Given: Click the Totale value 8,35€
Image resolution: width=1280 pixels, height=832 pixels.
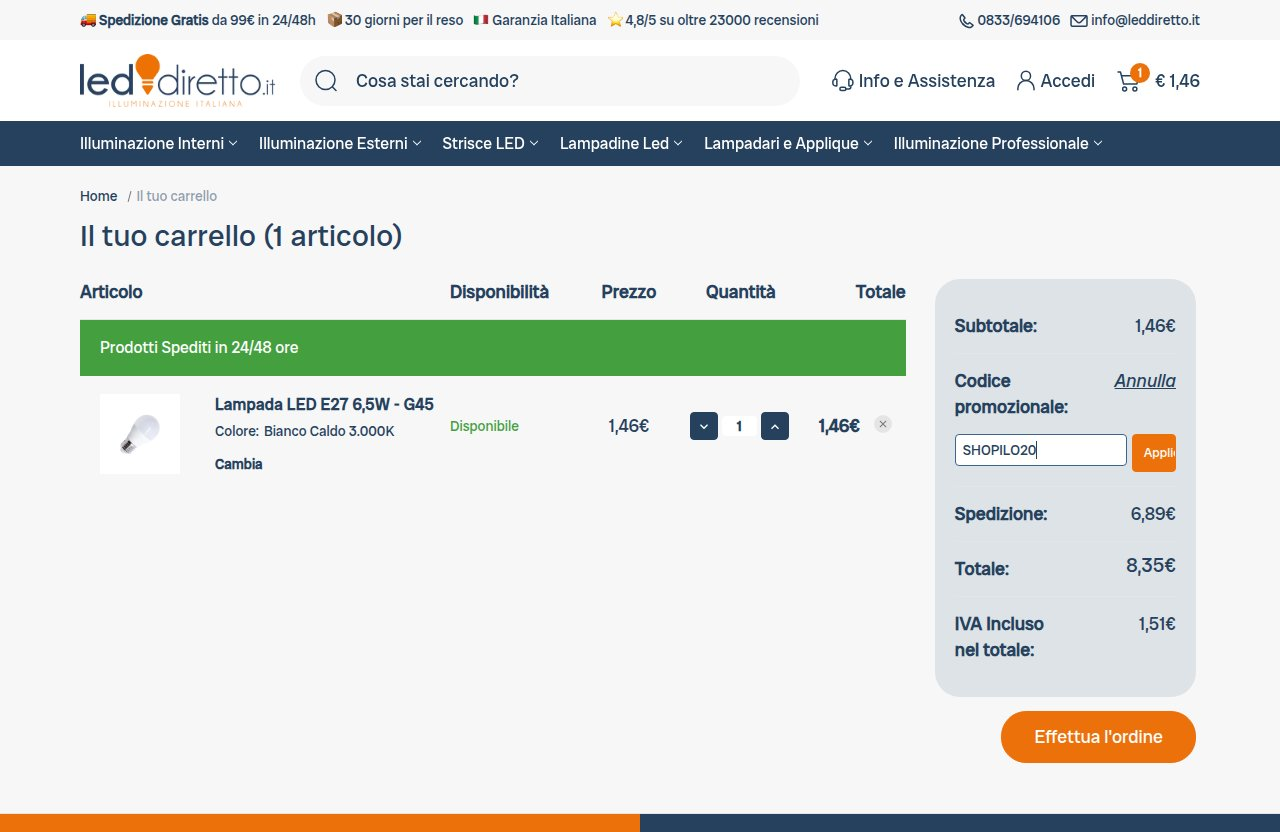Looking at the screenshot, I should (x=1151, y=565).
